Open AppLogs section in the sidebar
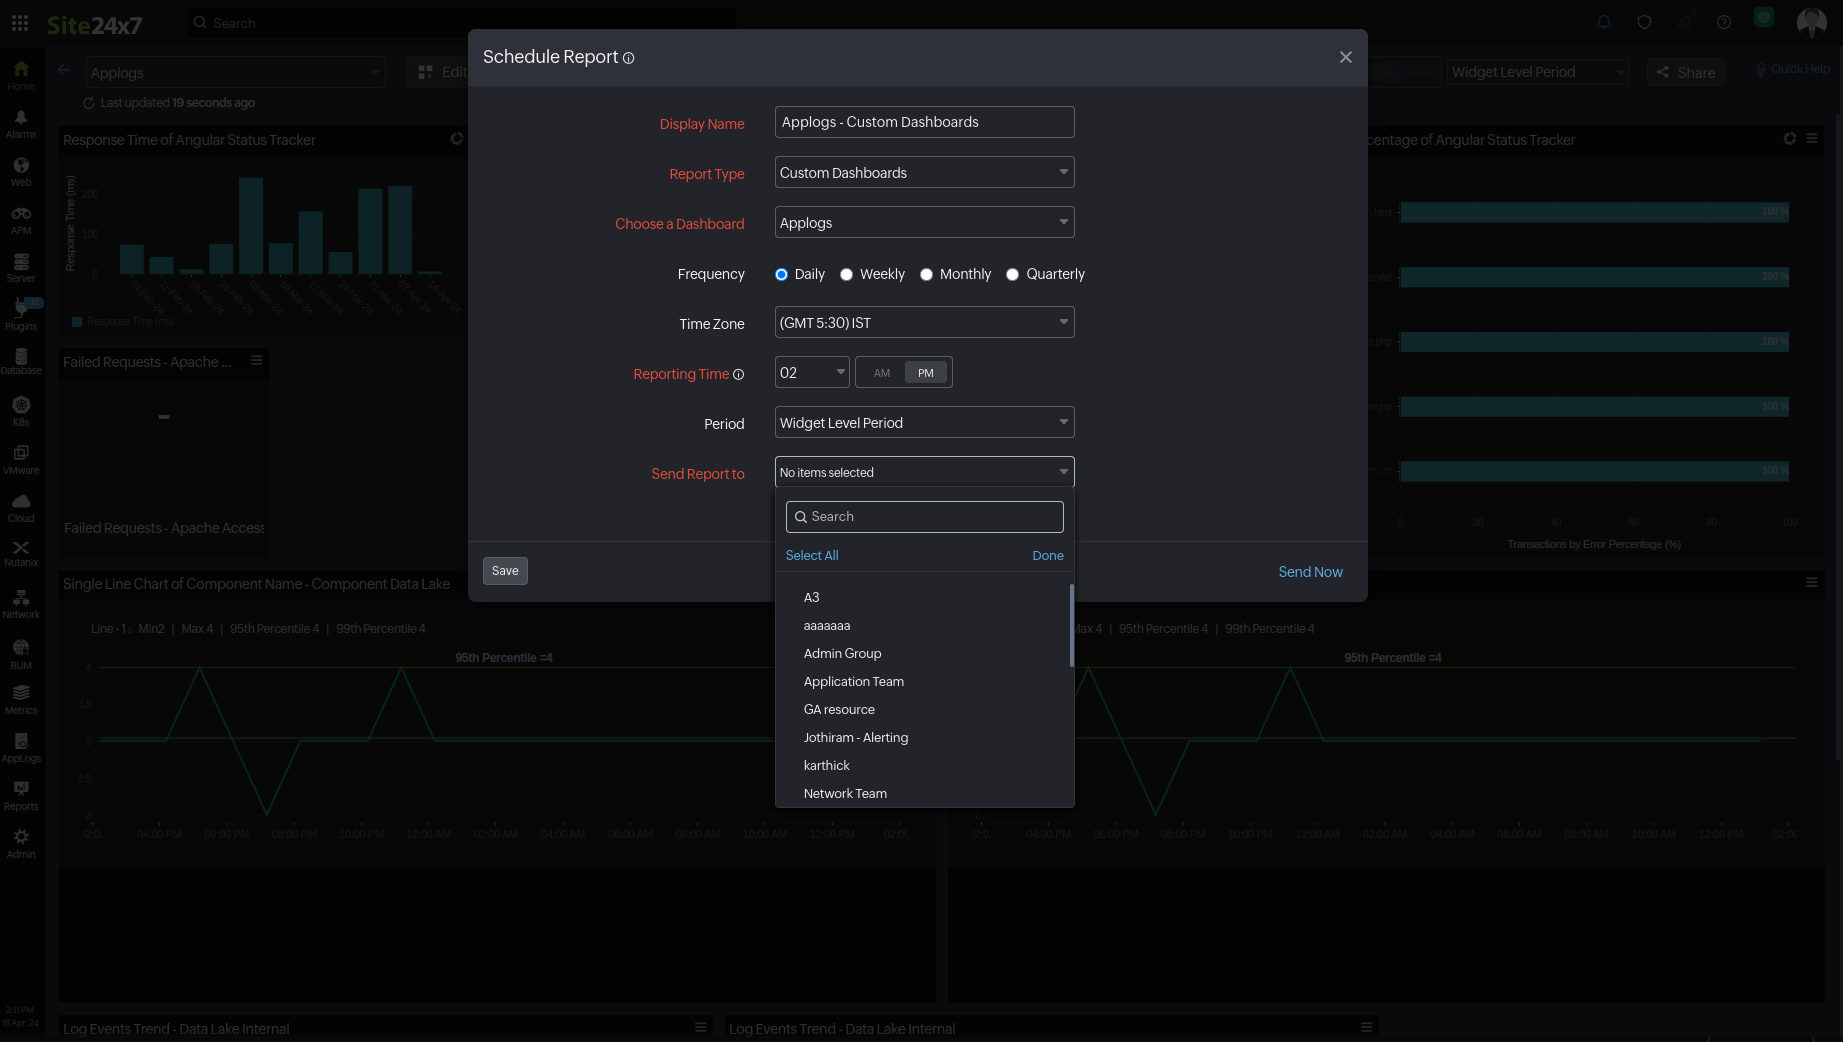Image resolution: width=1843 pixels, height=1042 pixels. coord(21,748)
